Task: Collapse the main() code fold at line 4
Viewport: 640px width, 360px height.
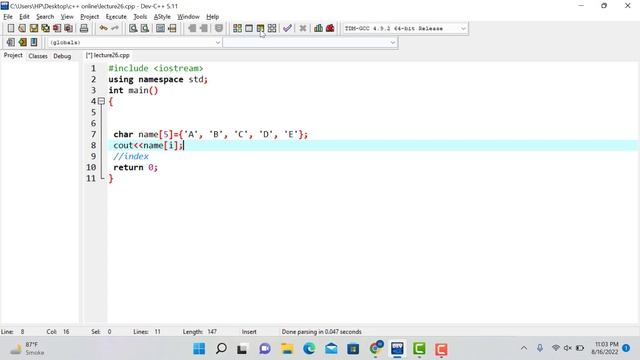Action: click(101, 101)
